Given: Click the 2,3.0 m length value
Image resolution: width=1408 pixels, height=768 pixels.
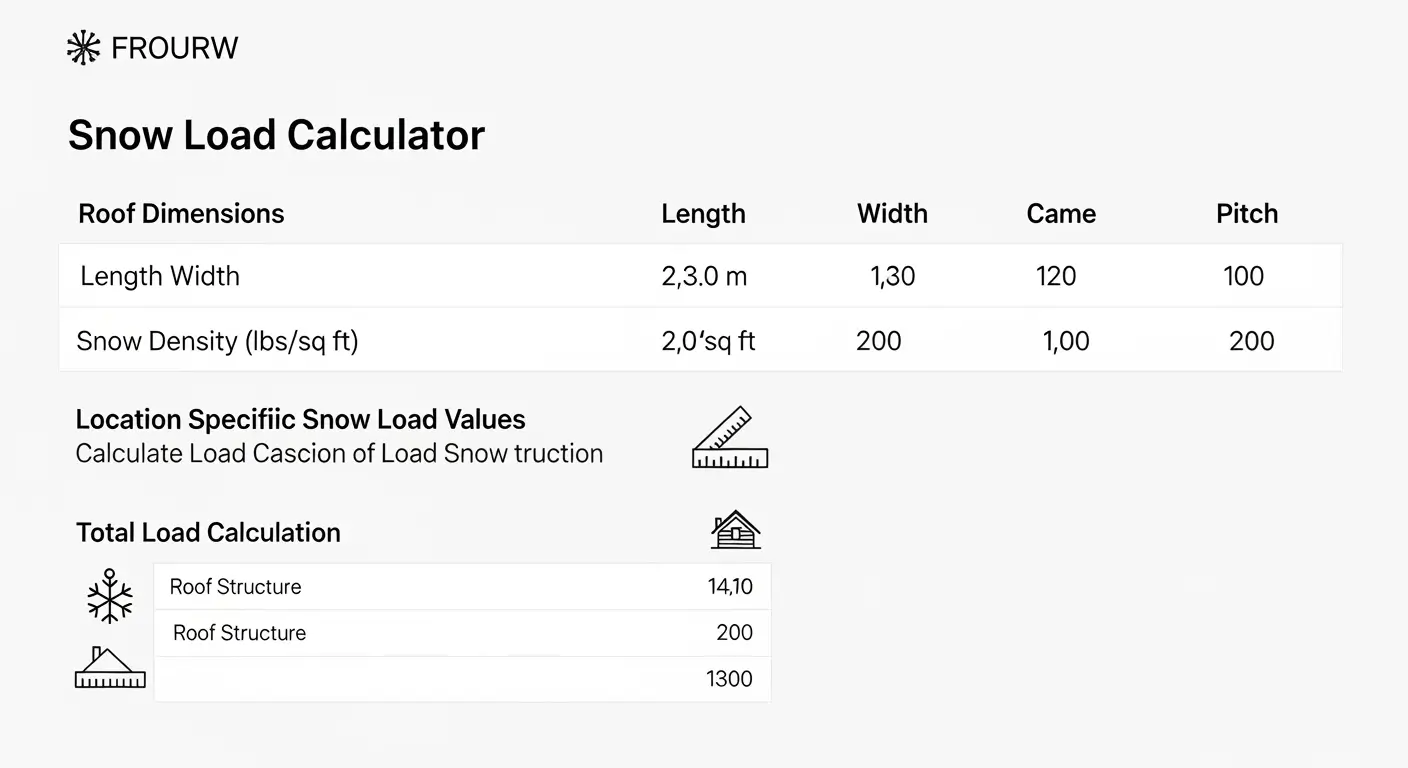Looking at the screenshot, I should tap(705, 276).
